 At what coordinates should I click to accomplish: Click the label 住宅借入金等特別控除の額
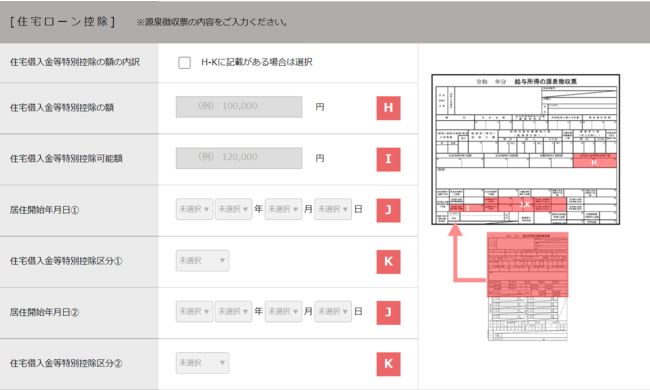(62, 107)
